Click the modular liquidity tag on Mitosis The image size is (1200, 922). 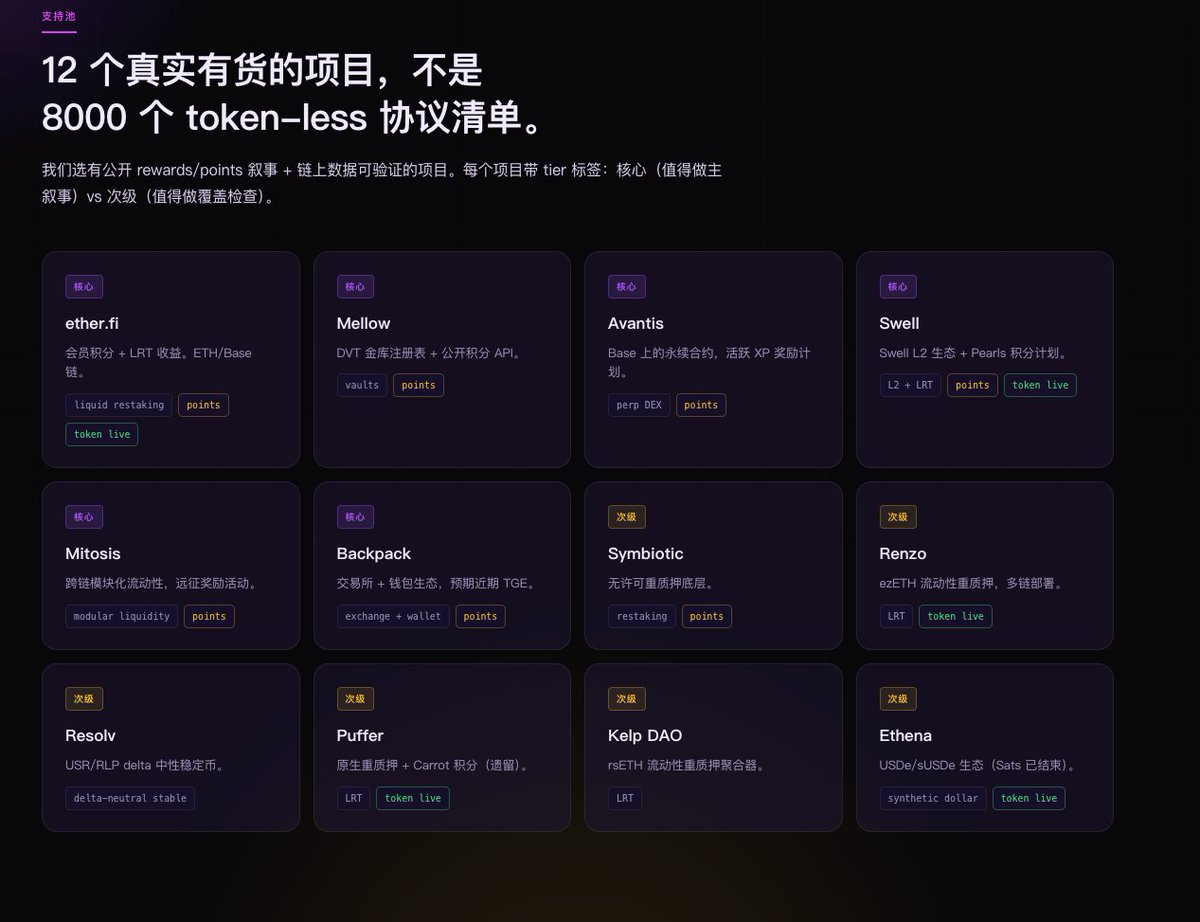coord(122,616)
